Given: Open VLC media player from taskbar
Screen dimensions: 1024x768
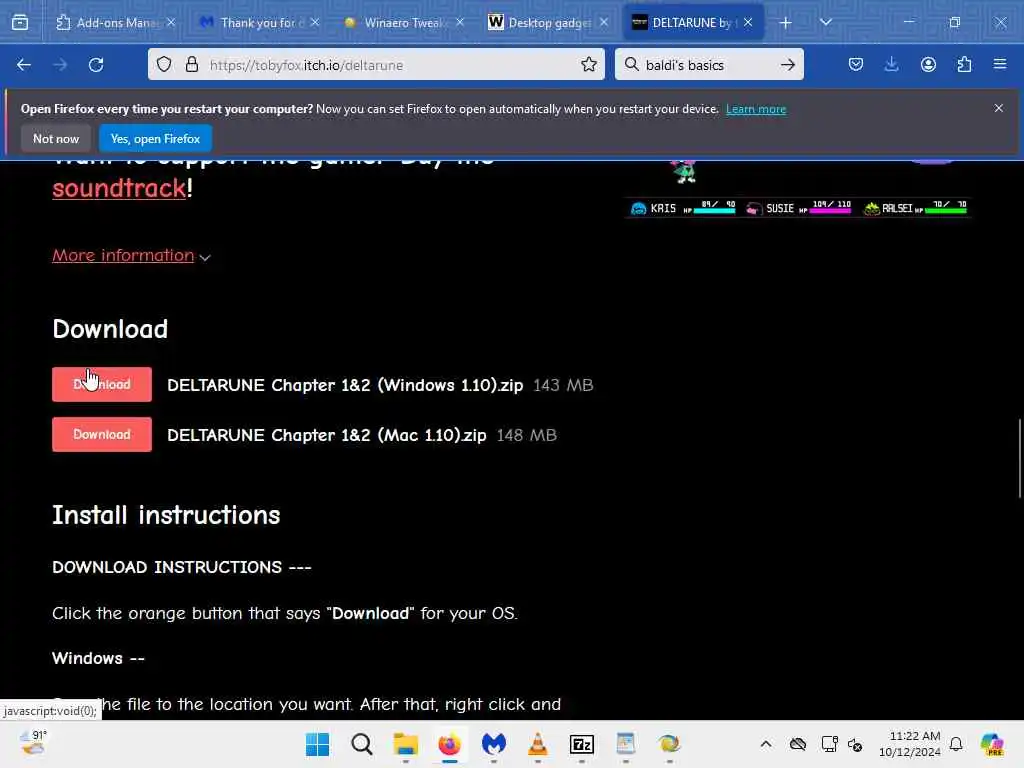Looking at the screenshot, I should (537, 744).
